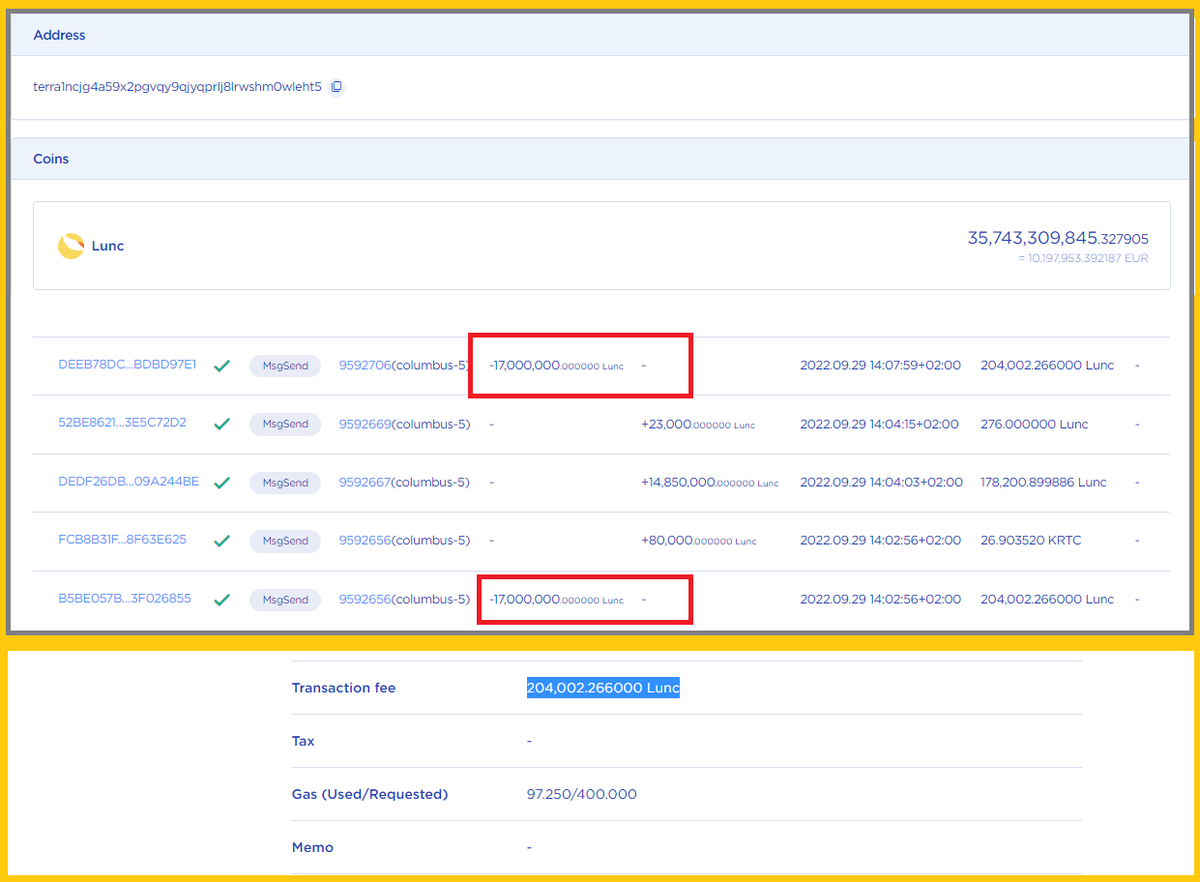This screenshot has width=1200, height=882.
Task: Click MsgSend badge in DEDF26DB row
Action: tap(285, 482)
